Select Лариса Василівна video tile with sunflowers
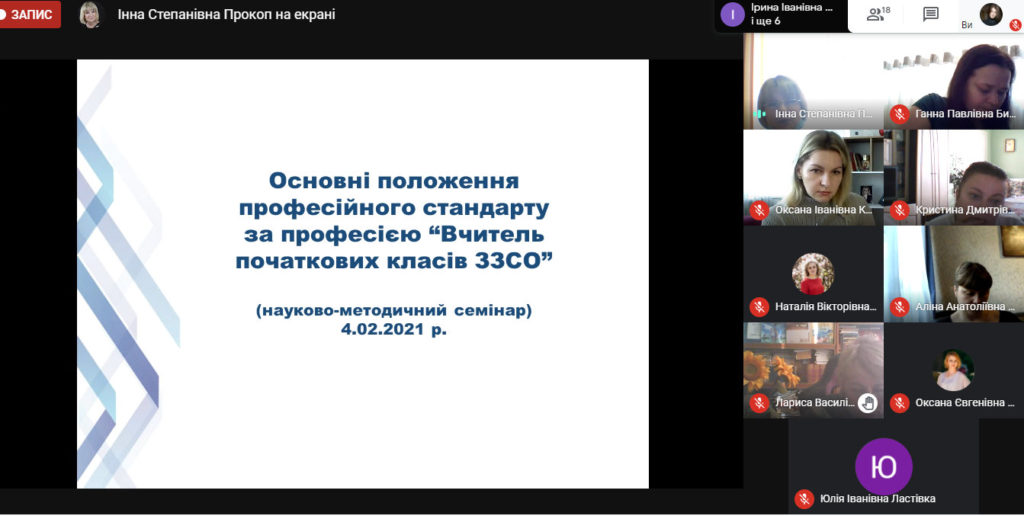This screenshot has width=1024, height=516. point(813,370)
